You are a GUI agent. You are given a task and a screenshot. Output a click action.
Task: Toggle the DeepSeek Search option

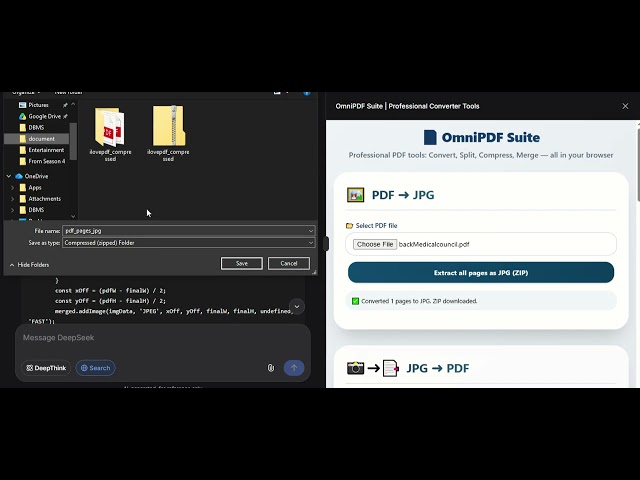[x=96, y=368]
